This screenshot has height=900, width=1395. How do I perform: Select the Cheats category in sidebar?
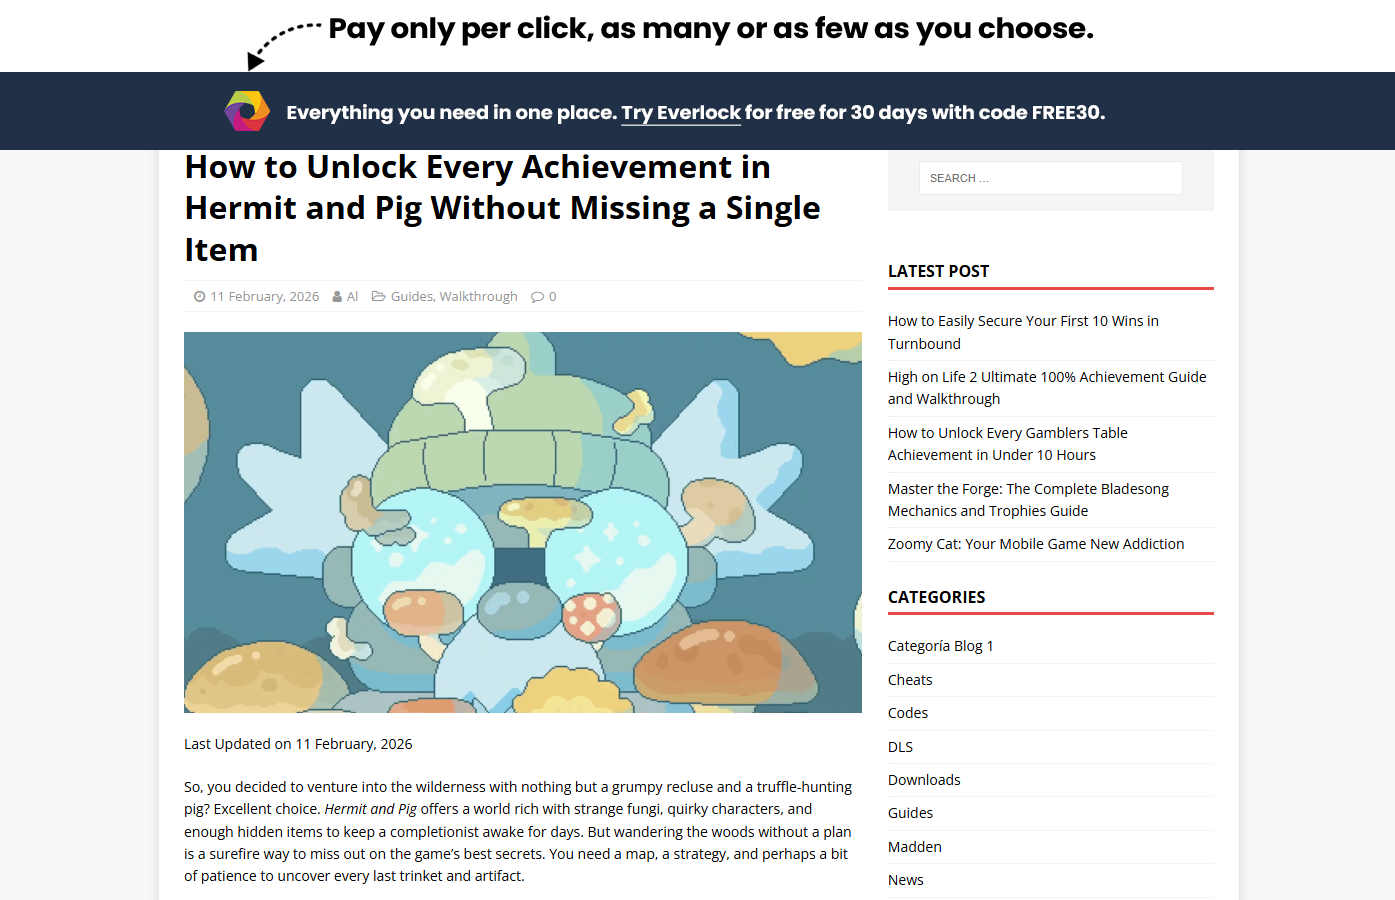pyautogui.click(x=910, y=680)
